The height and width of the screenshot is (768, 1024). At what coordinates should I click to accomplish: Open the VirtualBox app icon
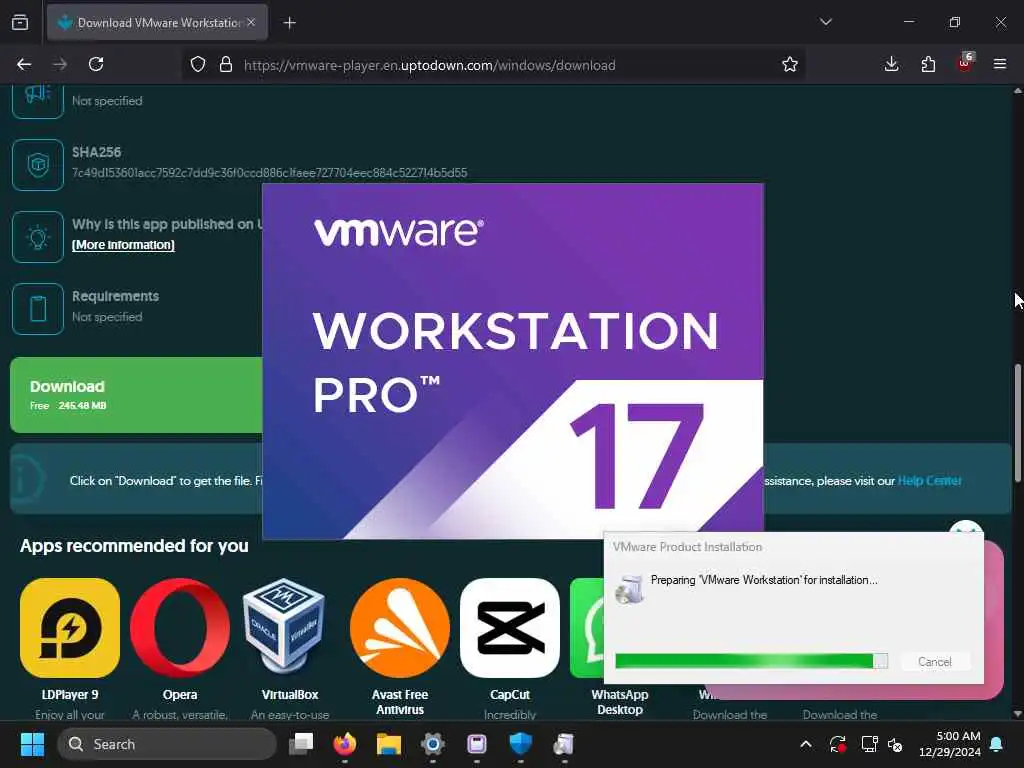click(x=284, y=628)
